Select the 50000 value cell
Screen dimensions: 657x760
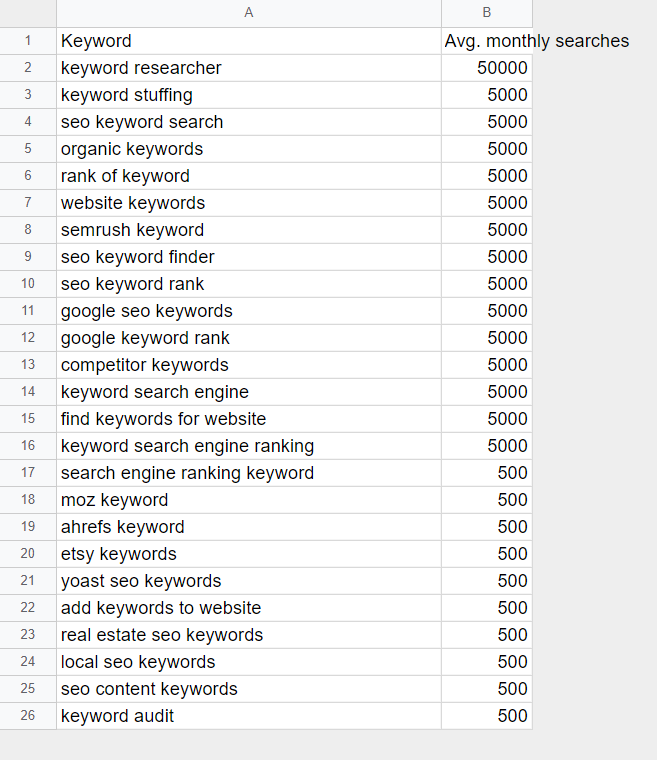(487, 68)
